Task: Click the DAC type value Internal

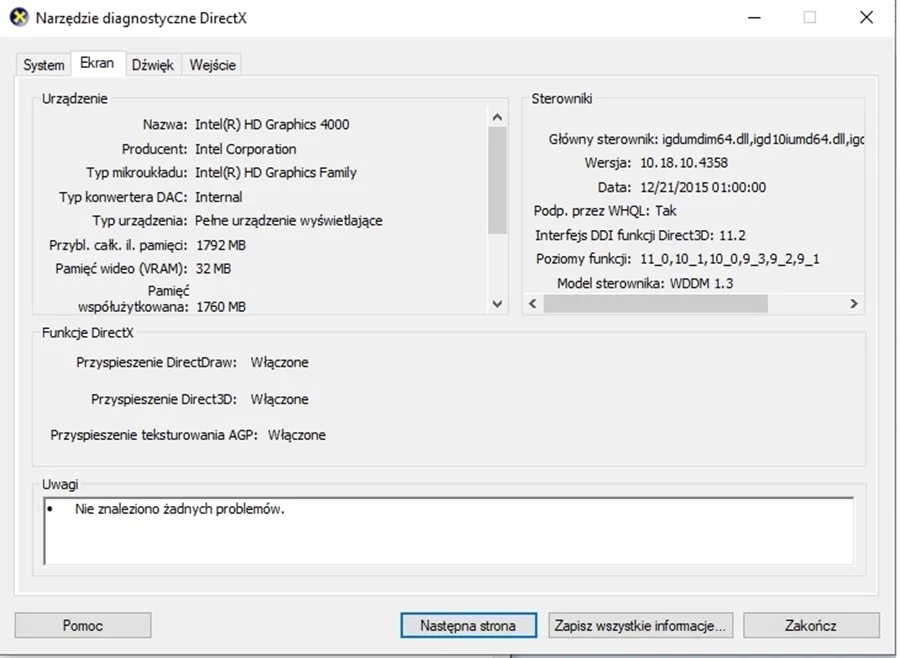Action: point(219,198)
